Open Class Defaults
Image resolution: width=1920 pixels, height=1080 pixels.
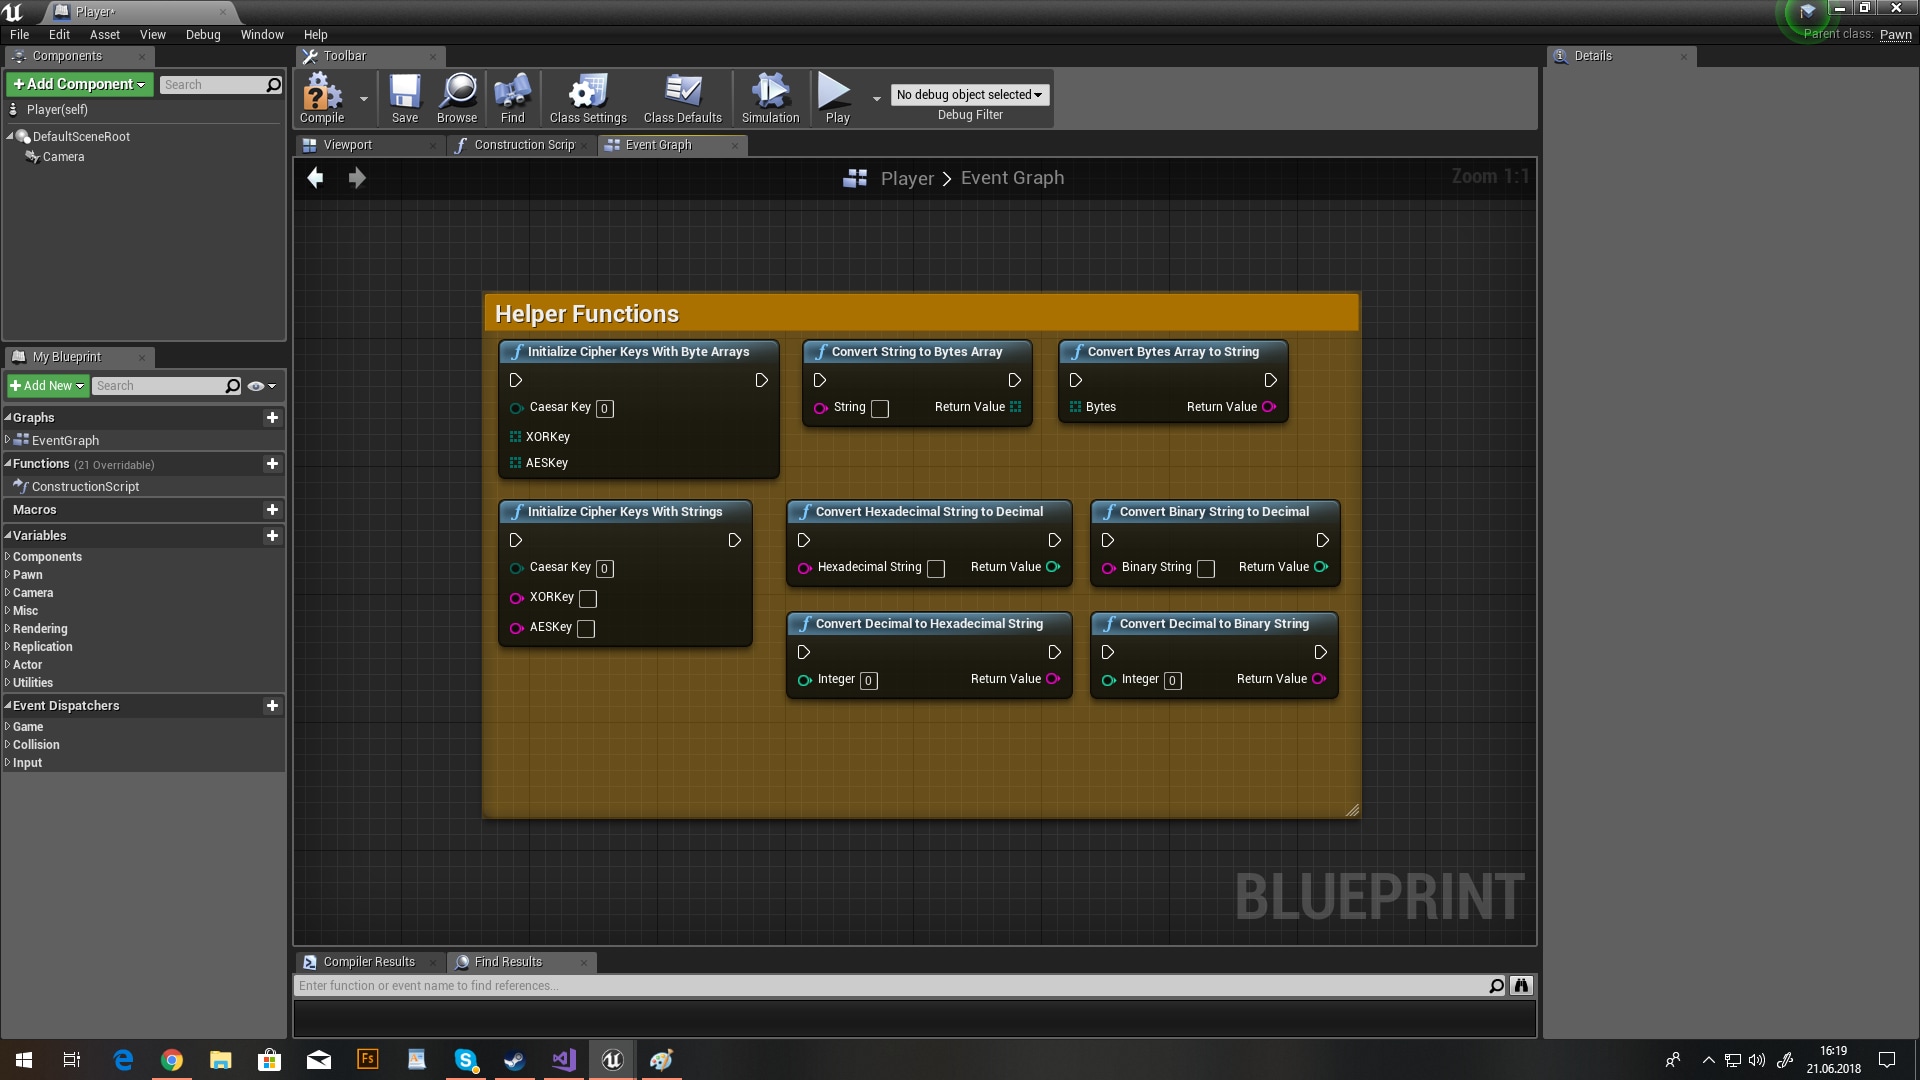[682, 97]
